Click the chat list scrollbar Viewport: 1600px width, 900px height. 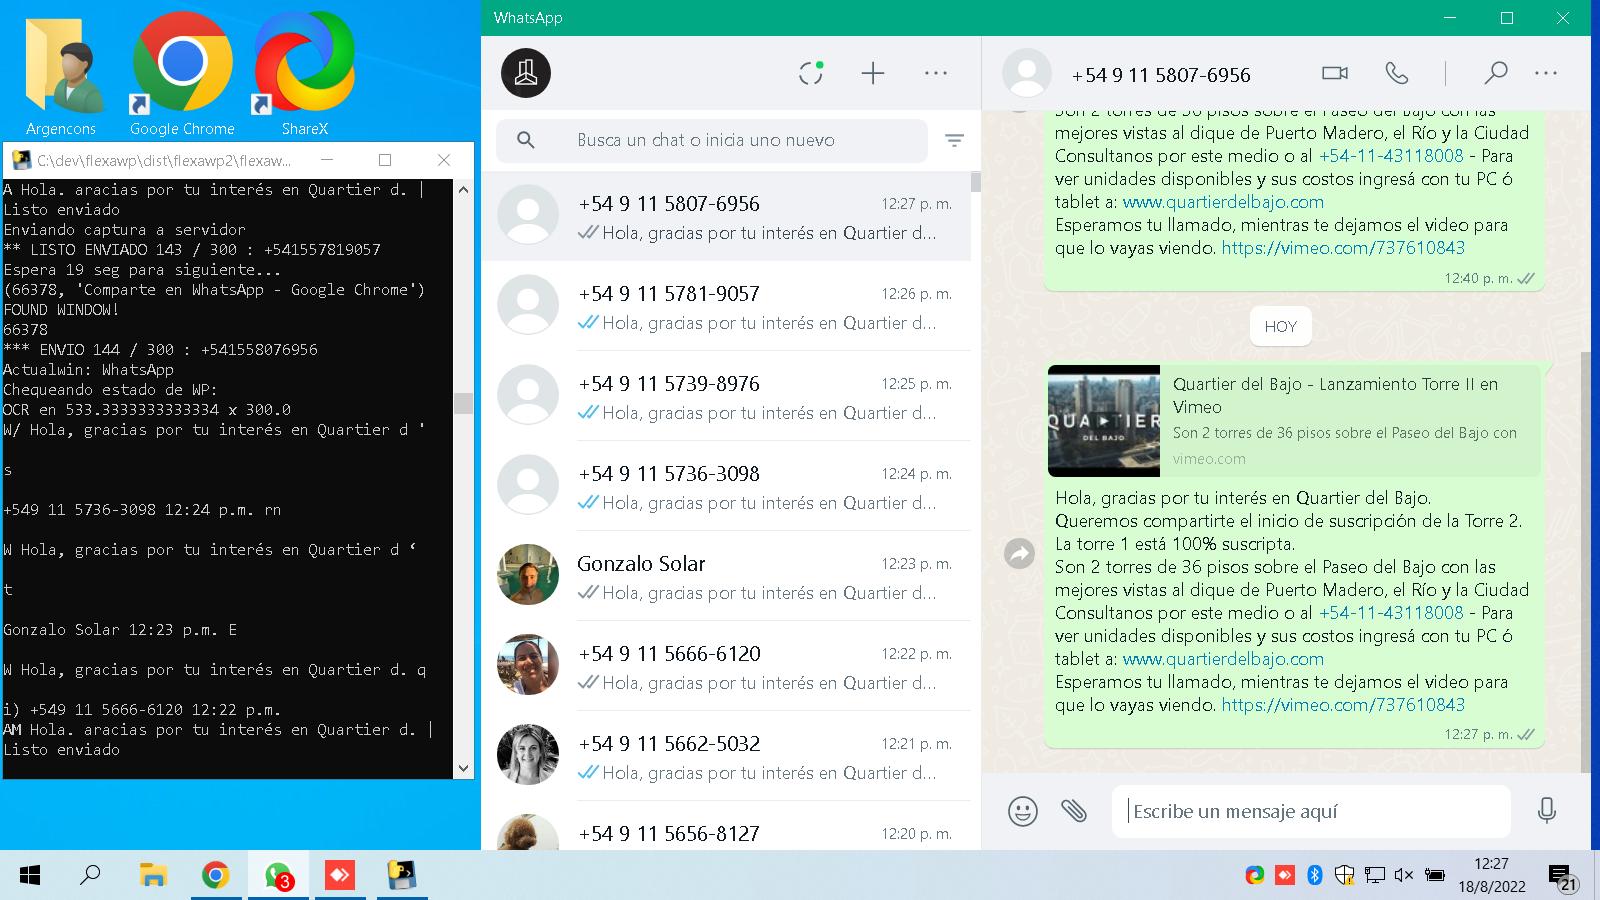click(x=975, y=182)
